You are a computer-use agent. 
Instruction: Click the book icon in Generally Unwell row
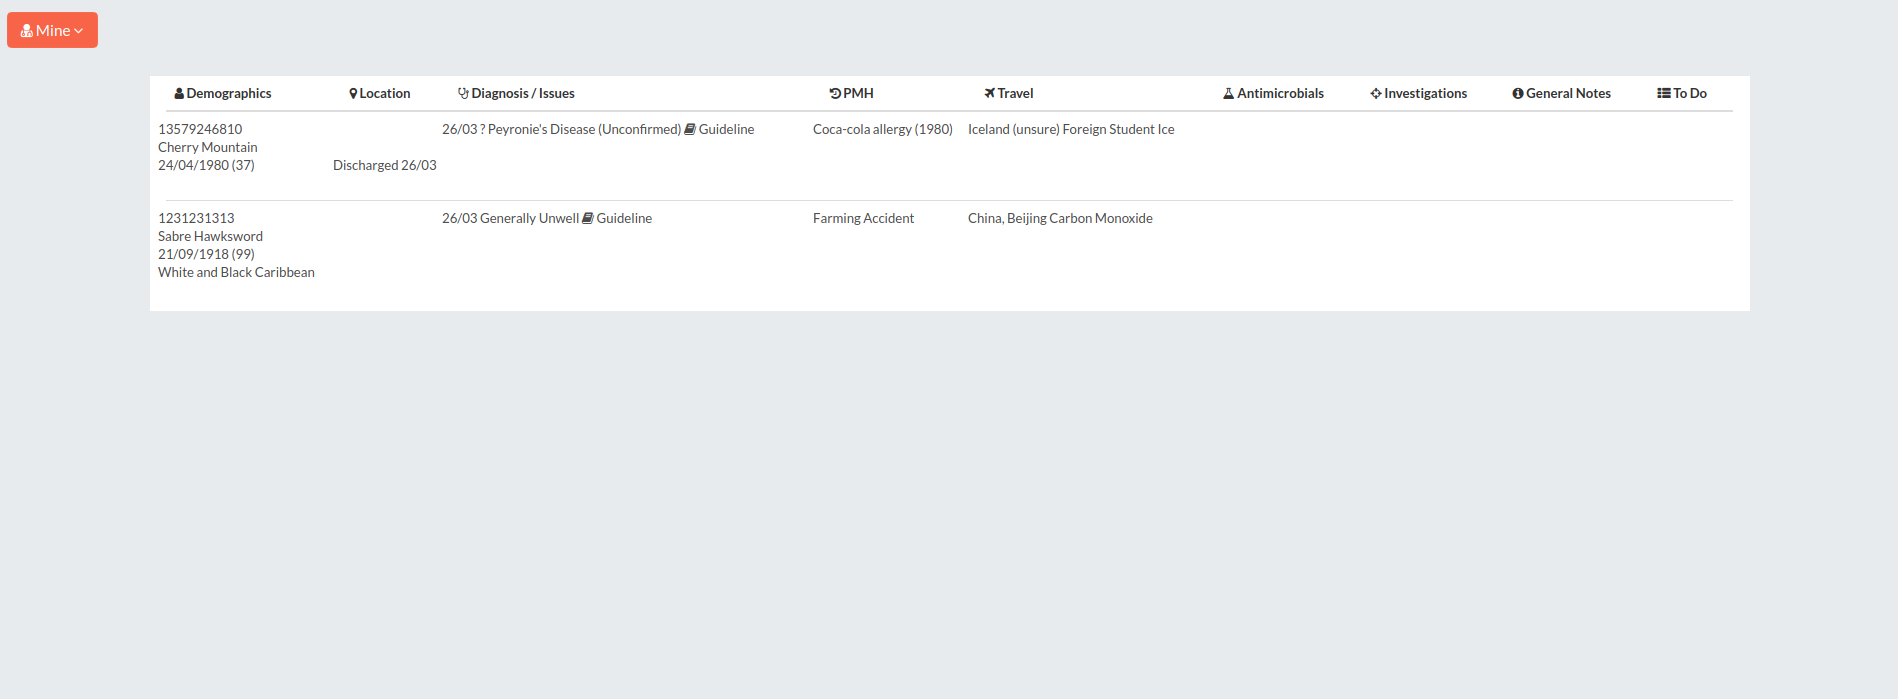coord(588,218)
